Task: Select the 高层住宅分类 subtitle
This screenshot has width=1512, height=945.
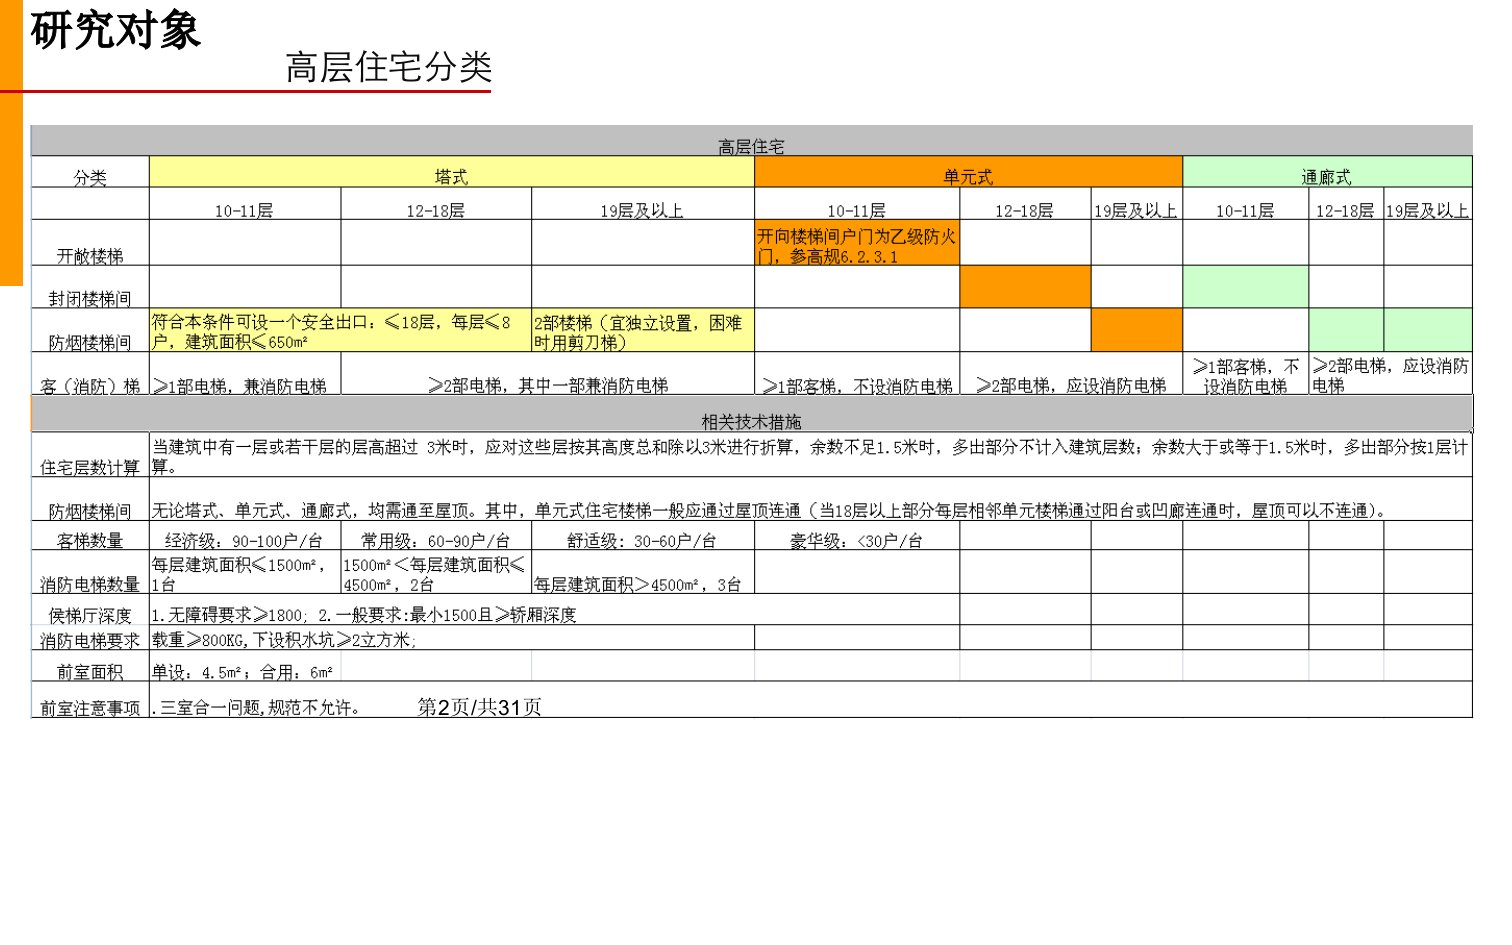Action: [x=389, y=67]
